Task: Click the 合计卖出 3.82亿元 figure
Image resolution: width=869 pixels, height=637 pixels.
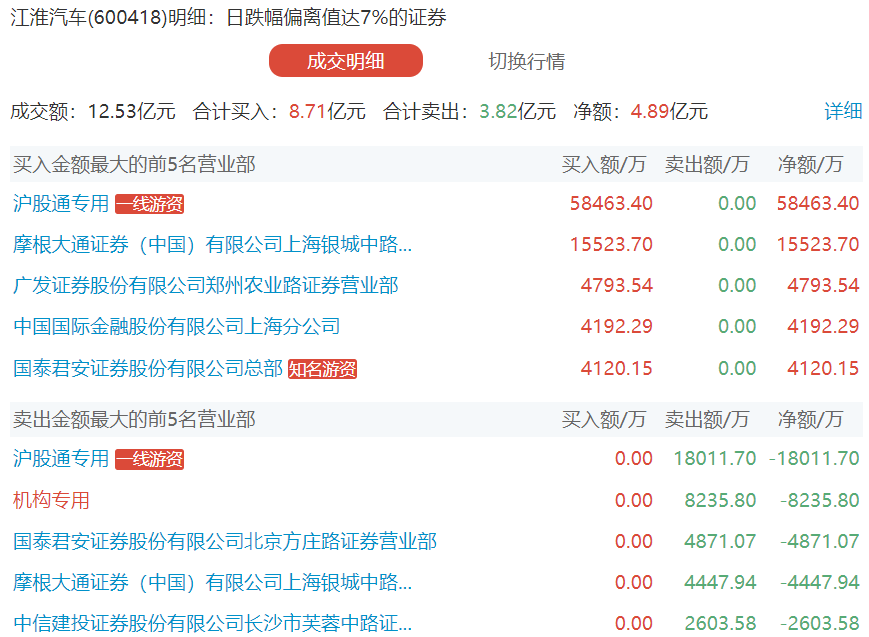Action: [x=469, y=111]
